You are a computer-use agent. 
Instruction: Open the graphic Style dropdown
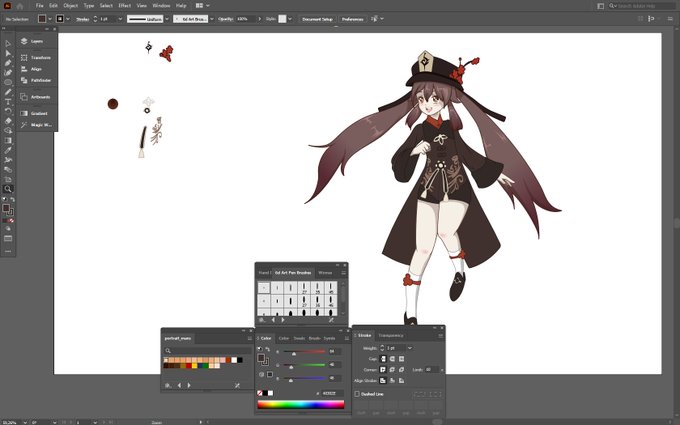(x=290, y=19)
